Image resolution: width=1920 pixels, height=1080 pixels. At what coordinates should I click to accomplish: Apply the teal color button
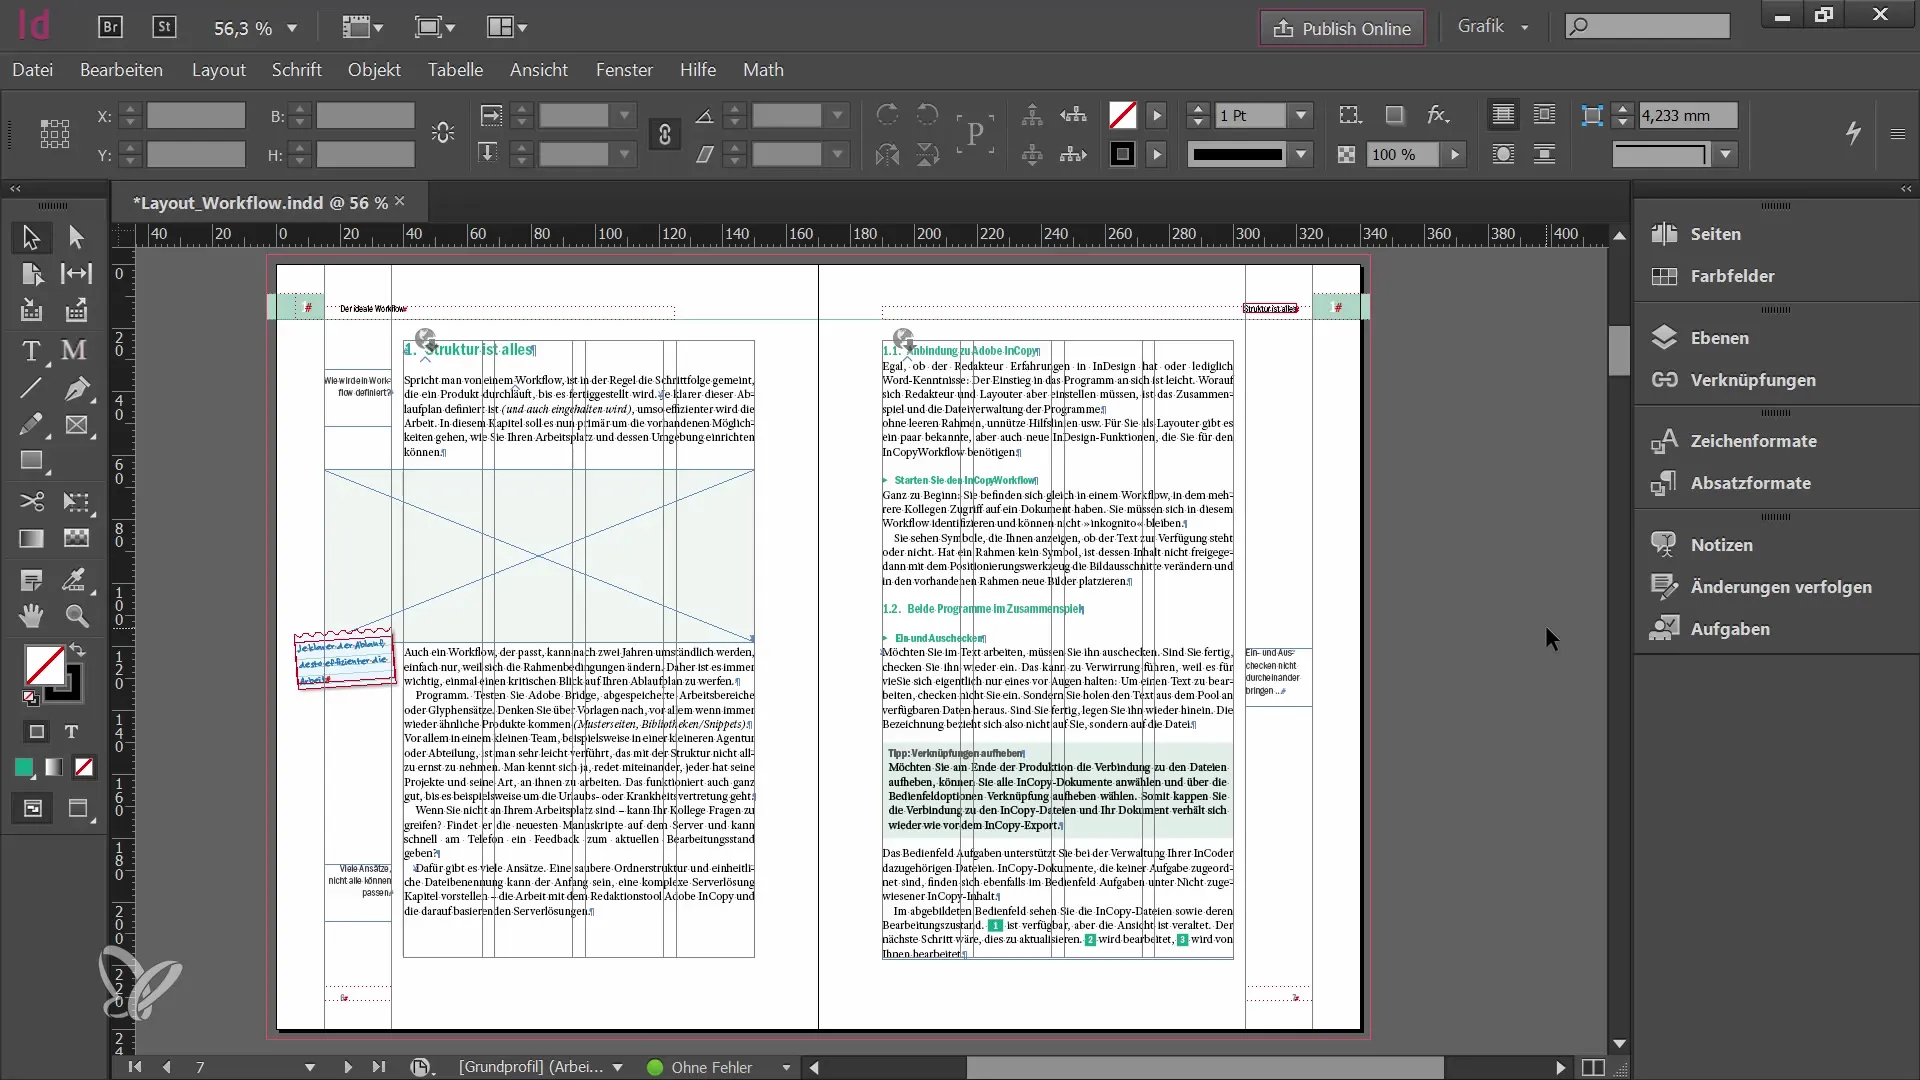23,767
